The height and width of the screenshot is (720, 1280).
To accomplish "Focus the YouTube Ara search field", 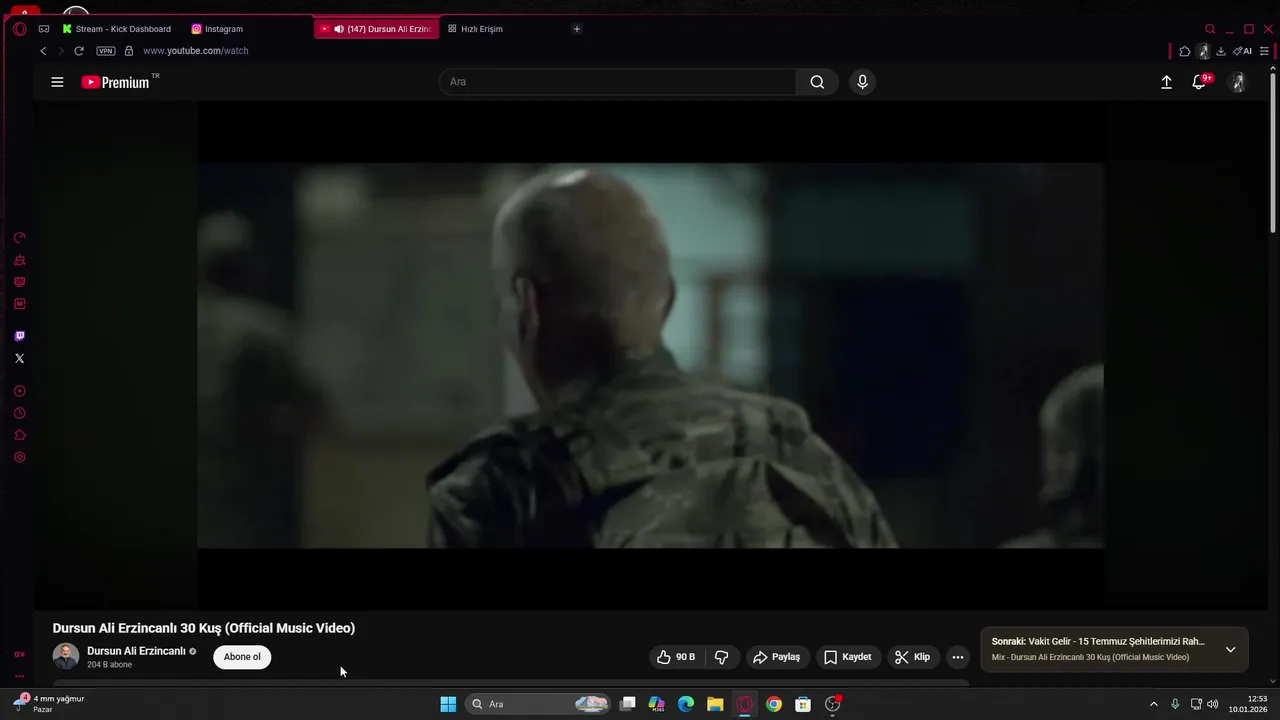I will tap(617, 82).
